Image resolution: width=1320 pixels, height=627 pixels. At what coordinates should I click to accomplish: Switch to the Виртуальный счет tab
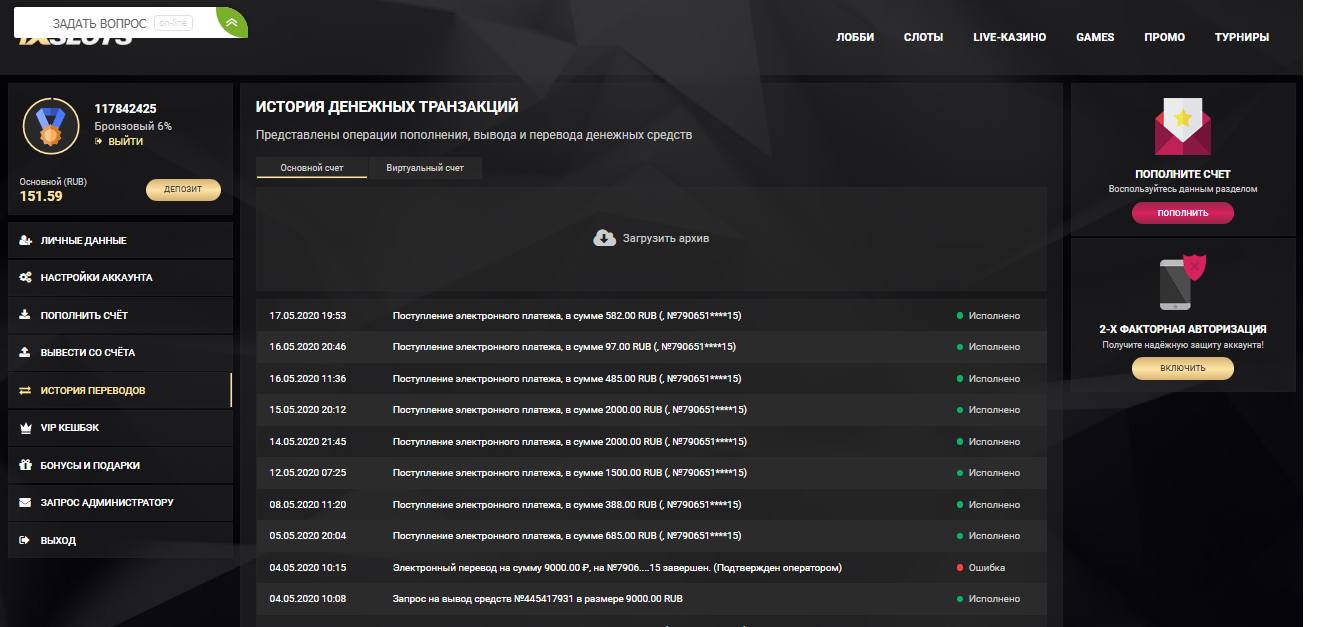point(424,167)
